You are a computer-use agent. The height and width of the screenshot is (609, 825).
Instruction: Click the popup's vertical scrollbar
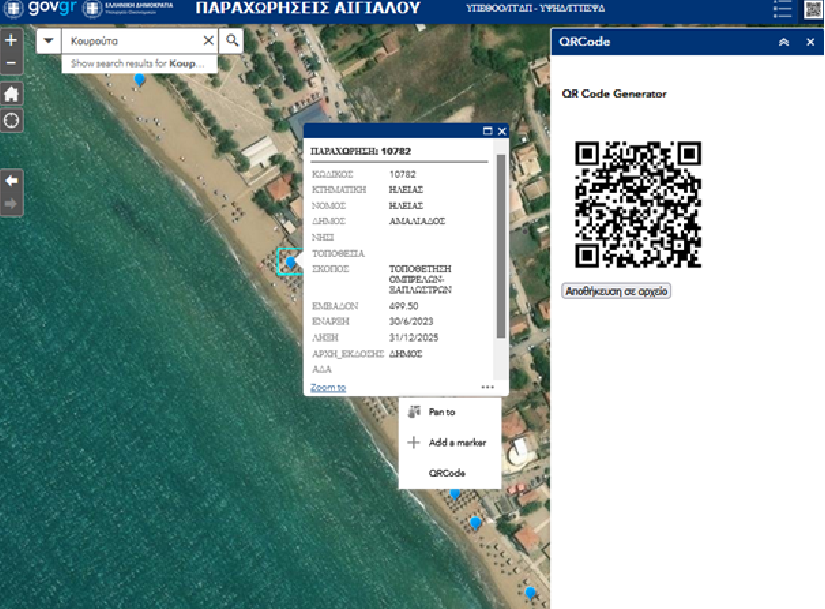click(x=500, y=246)
